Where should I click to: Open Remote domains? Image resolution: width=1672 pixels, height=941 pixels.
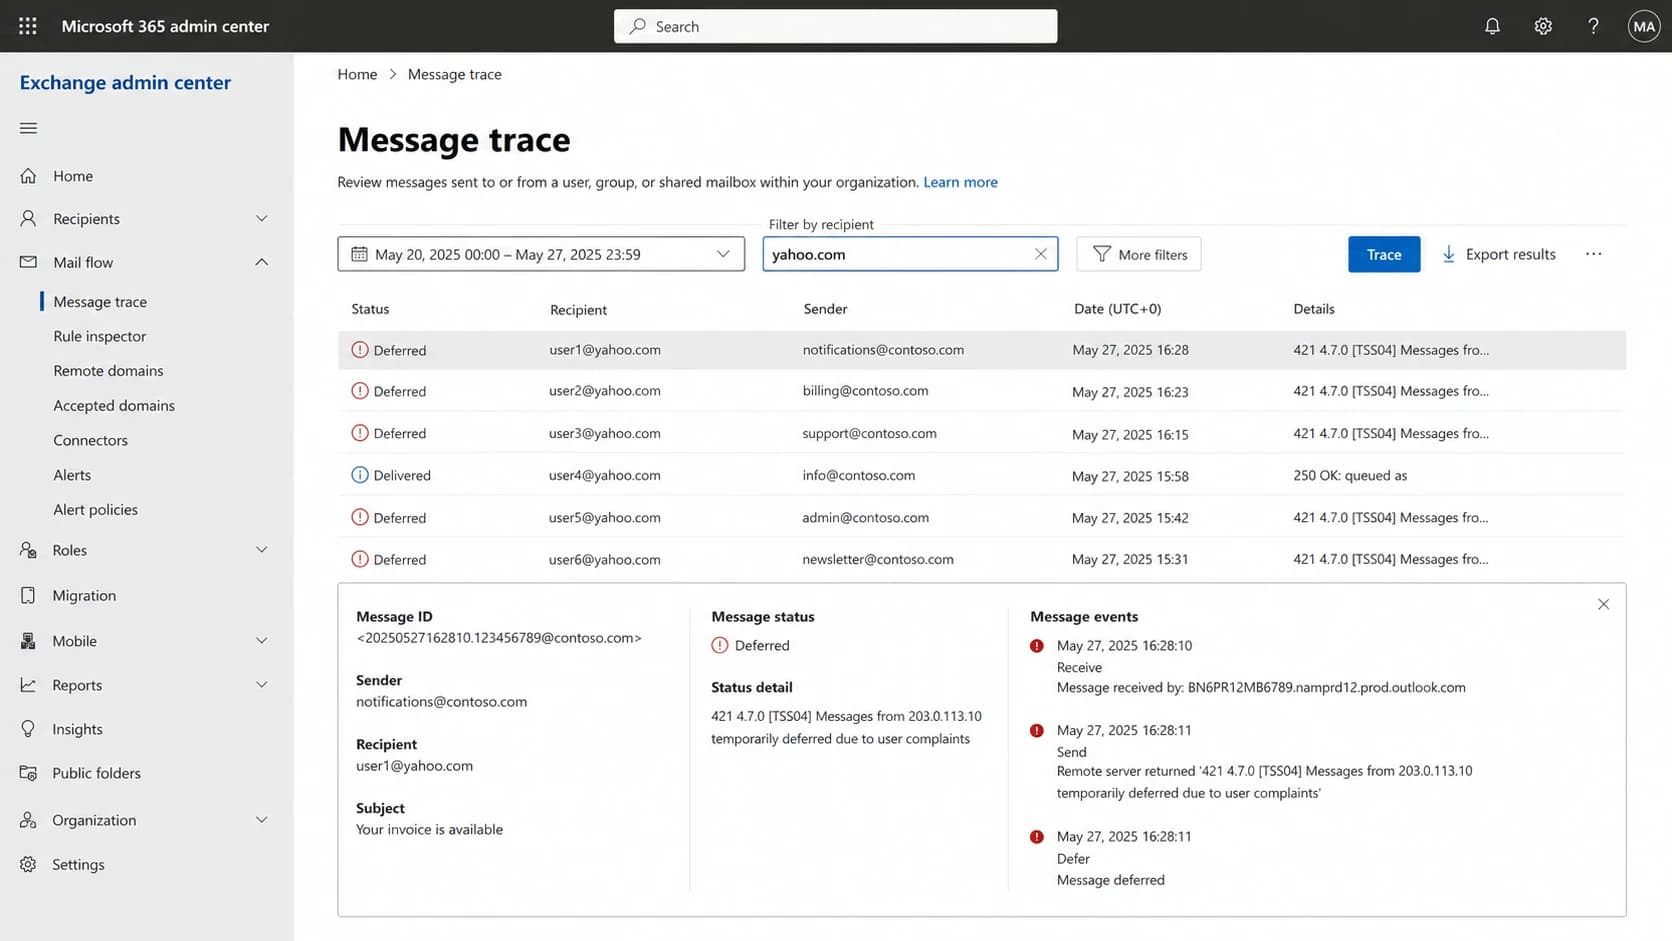108,370
